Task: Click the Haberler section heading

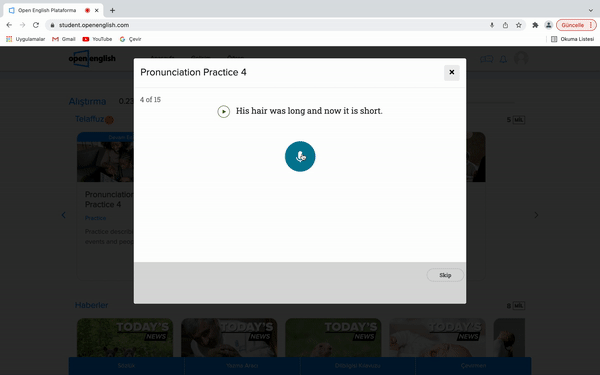Action: point(91,305)
